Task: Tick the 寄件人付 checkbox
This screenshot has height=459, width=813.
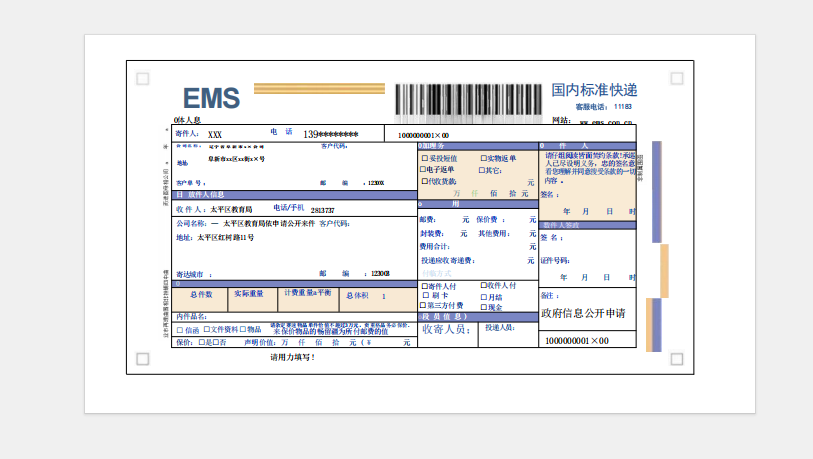Action: (x=425, y=286)
